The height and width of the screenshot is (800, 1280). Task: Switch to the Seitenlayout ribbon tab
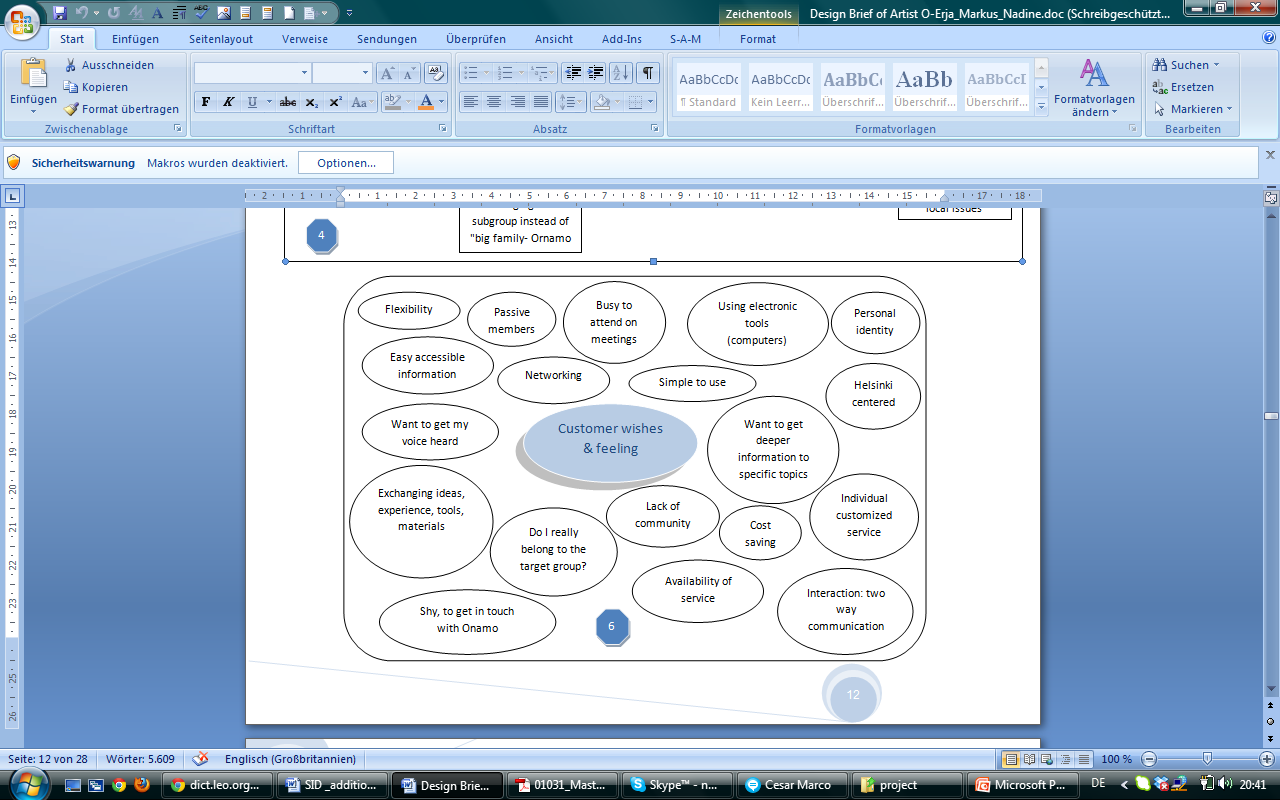coord(220,39)
